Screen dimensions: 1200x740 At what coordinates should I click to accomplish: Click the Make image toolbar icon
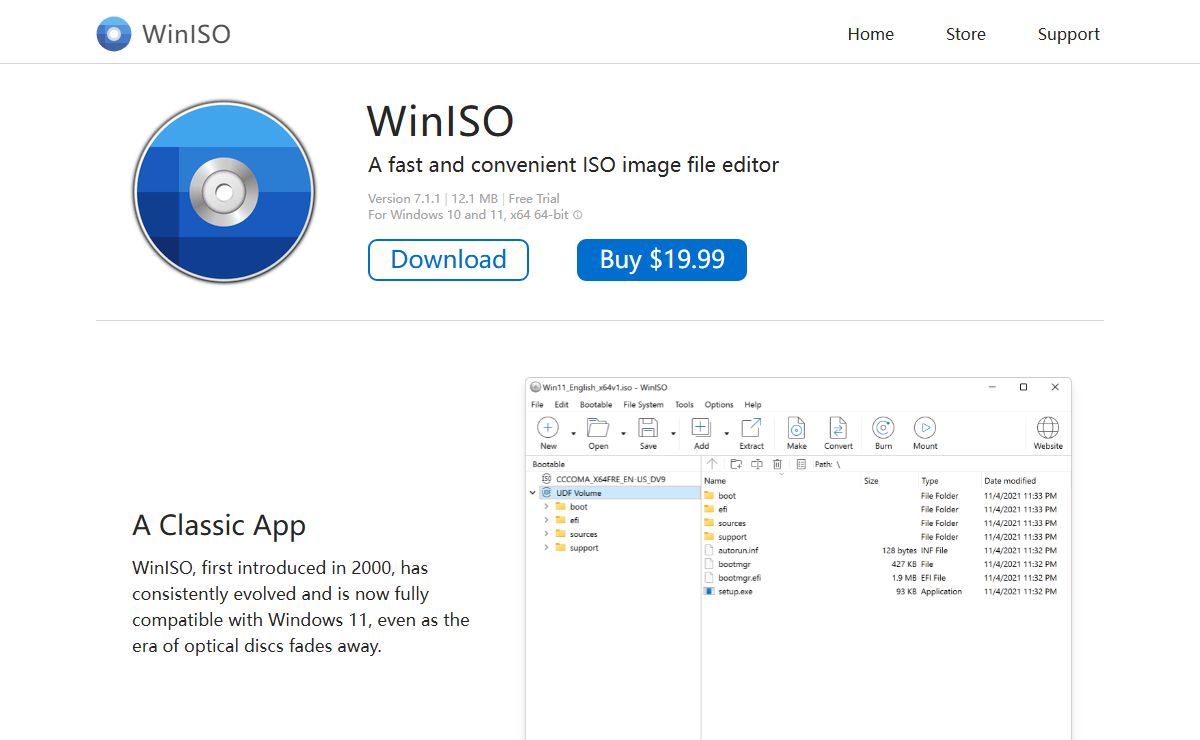coord(796,427)
